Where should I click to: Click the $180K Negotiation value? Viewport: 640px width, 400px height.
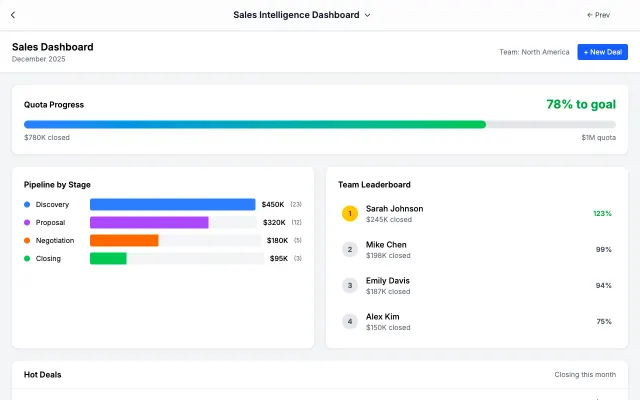click(278, 240)
